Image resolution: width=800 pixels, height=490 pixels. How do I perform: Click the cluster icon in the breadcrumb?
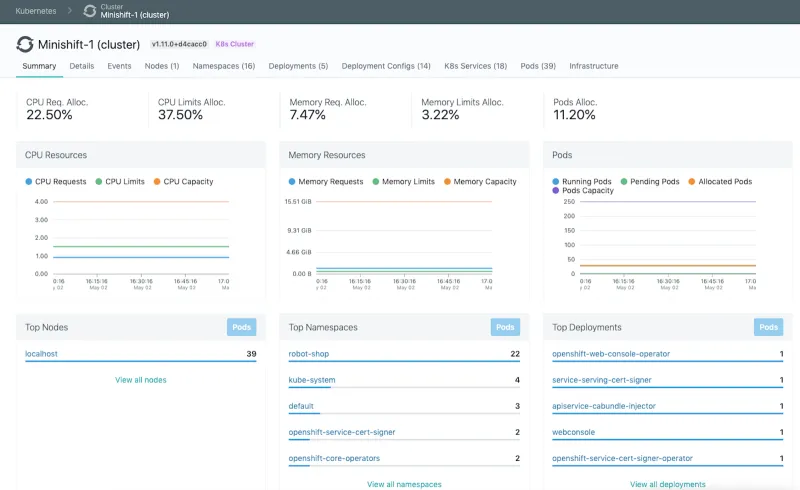click(90, 11)
